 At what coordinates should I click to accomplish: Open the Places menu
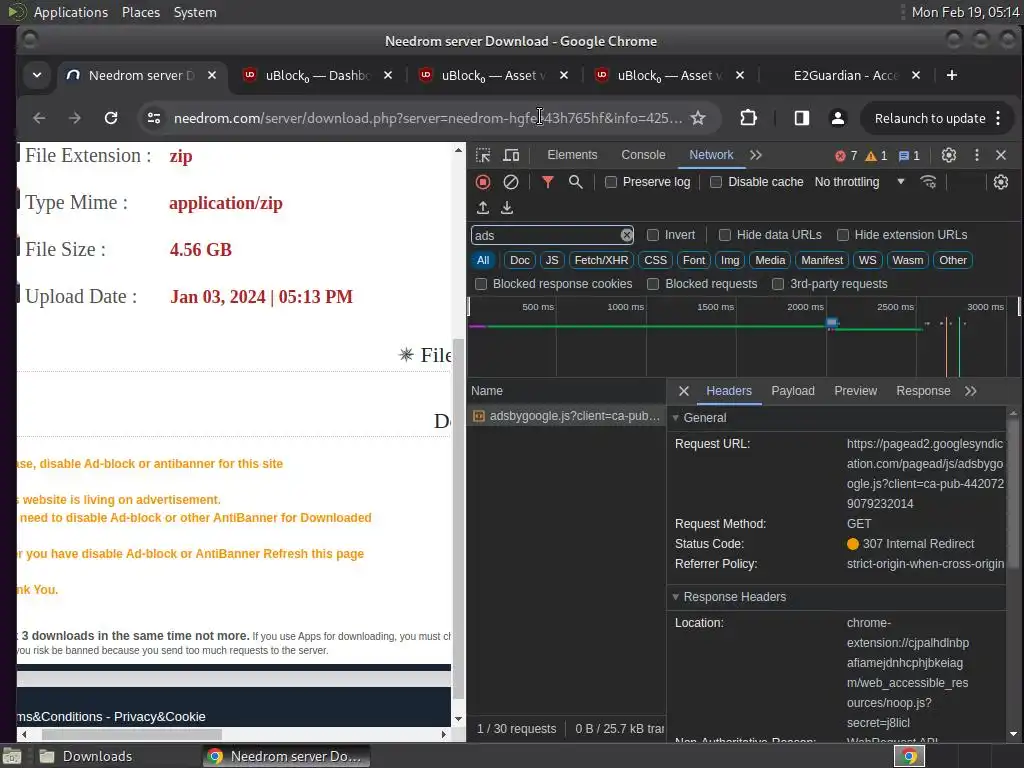pyautogui.click(x=141, y=12)
